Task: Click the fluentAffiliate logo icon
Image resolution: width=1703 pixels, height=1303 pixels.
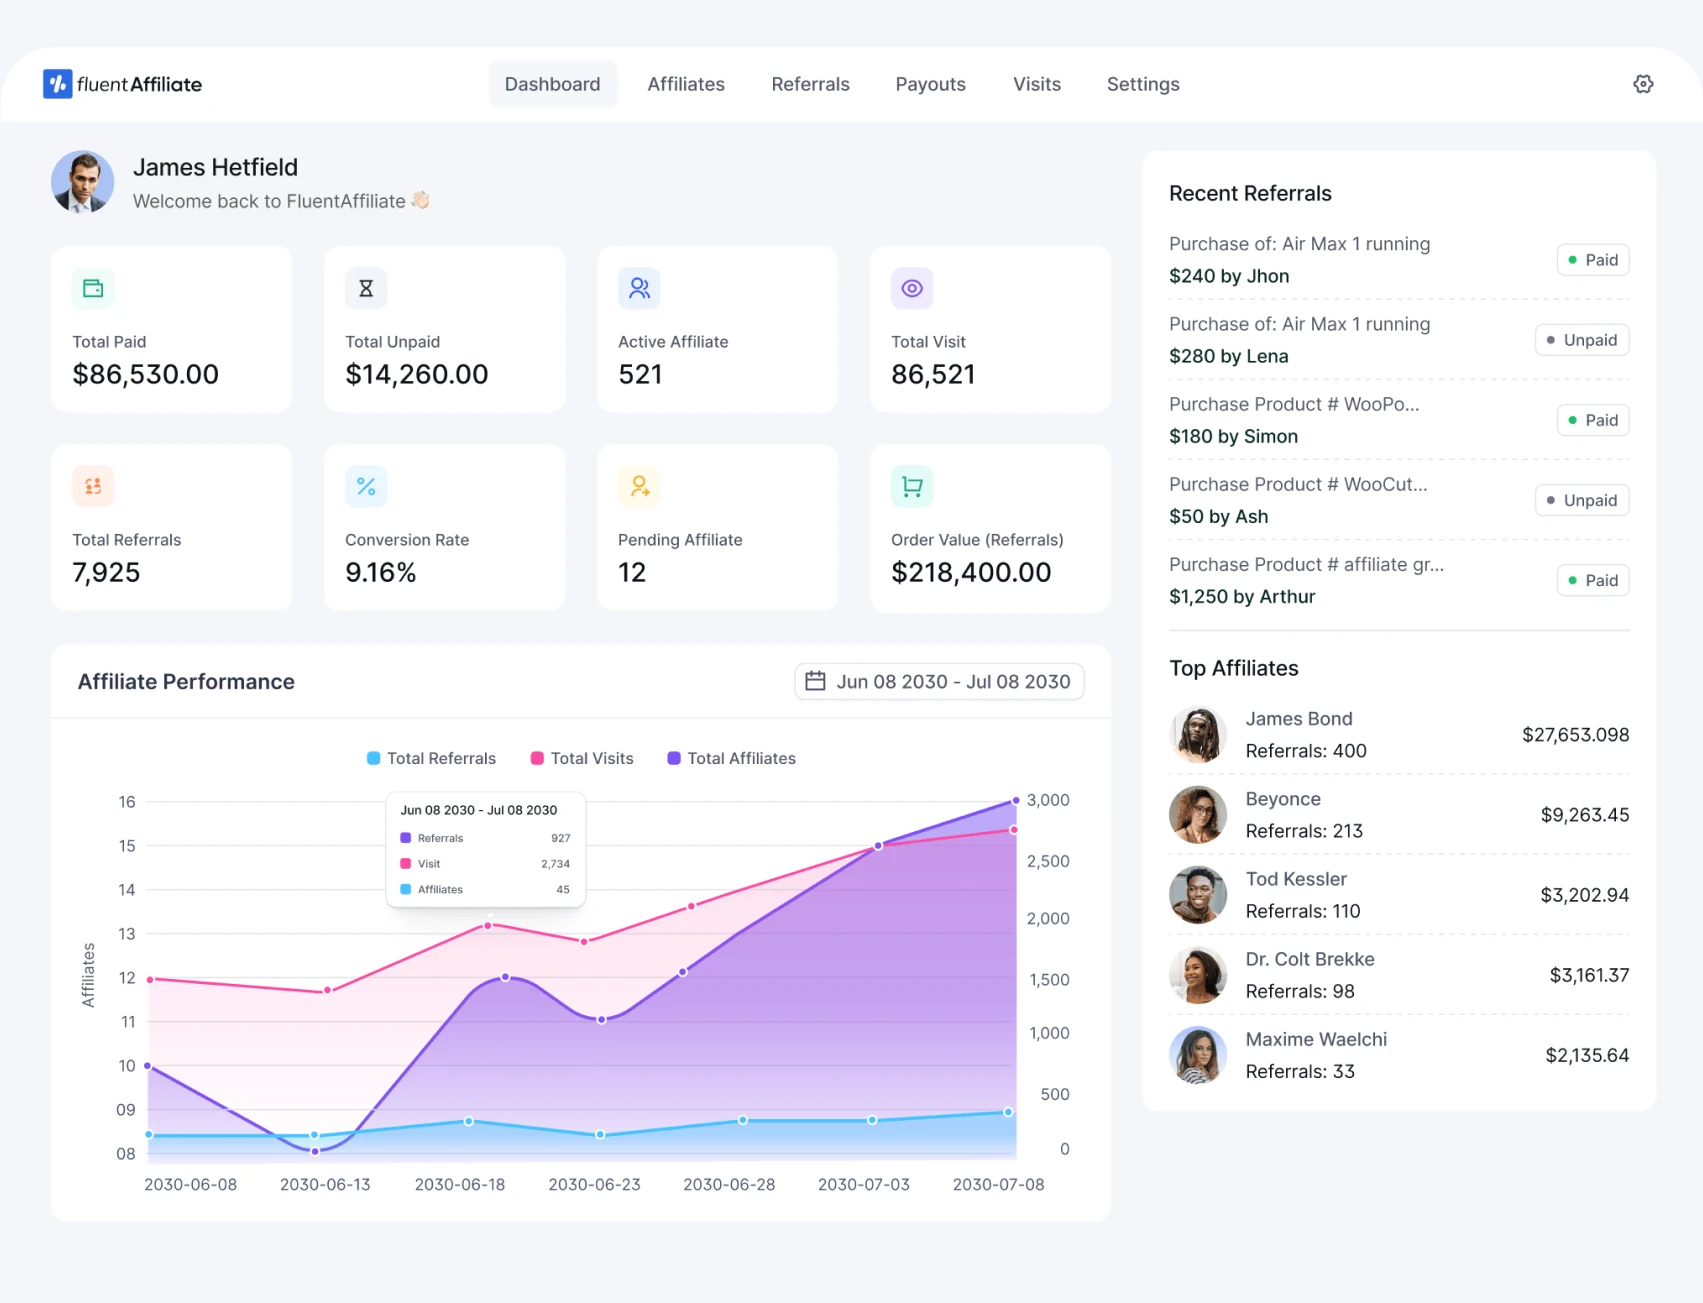Action: [57, 84]
